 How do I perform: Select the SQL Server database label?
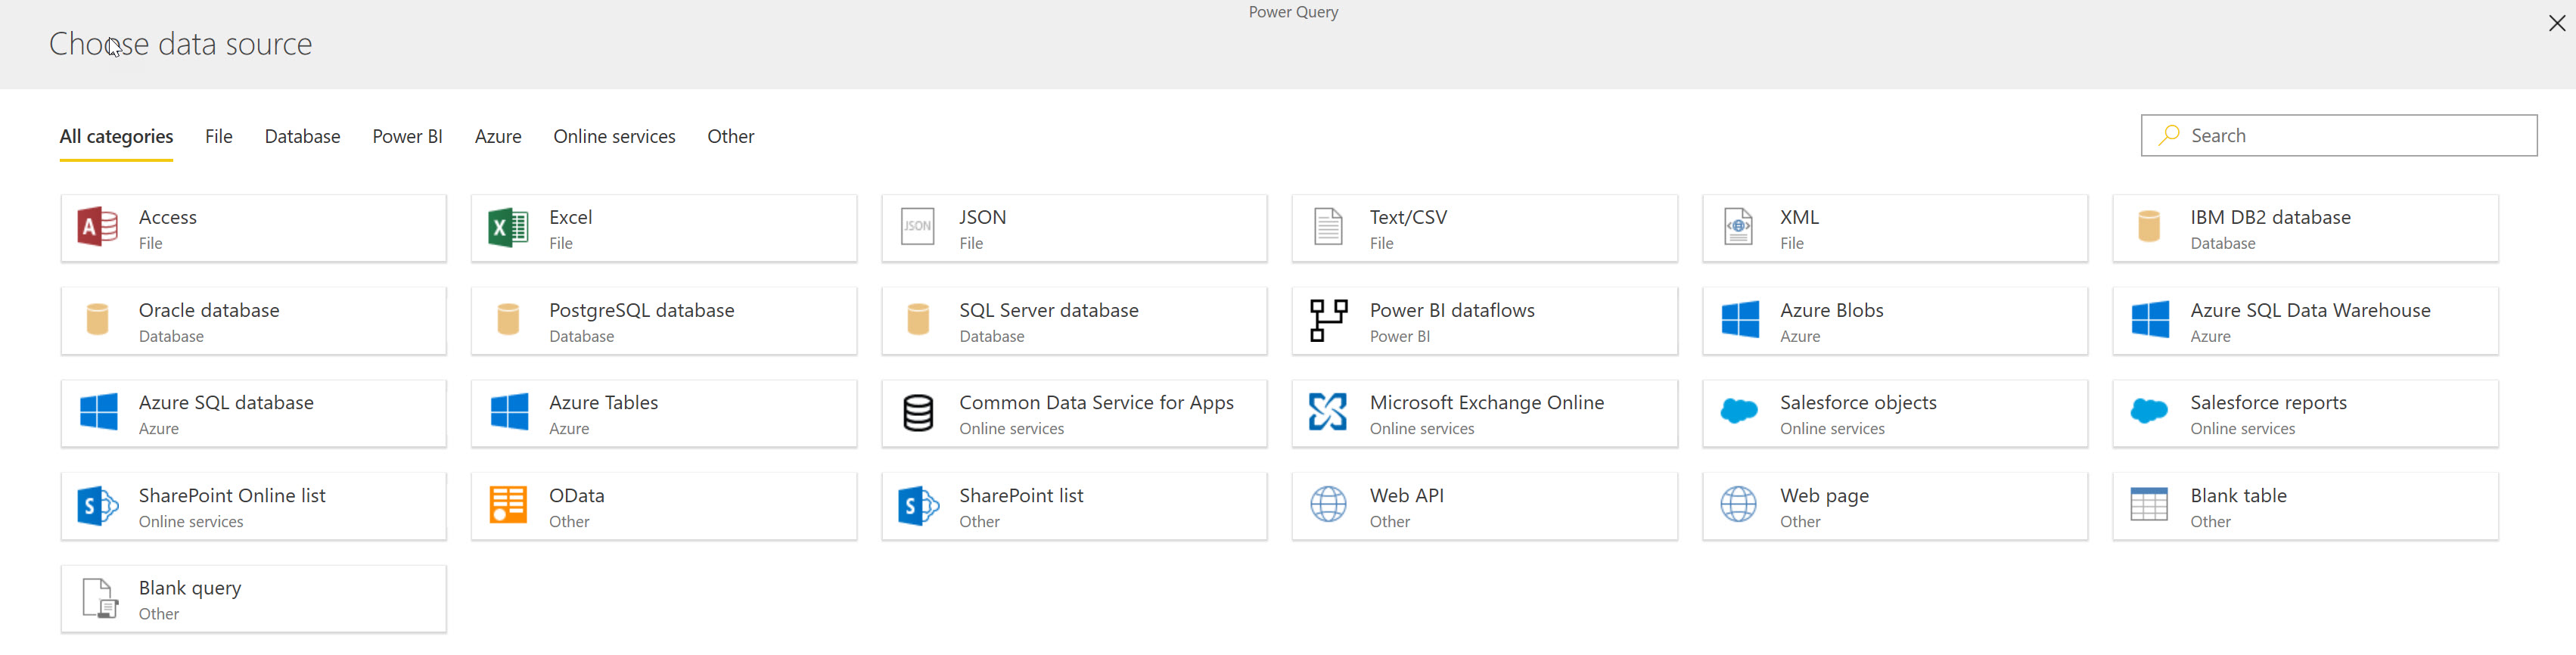[1048, 310]
